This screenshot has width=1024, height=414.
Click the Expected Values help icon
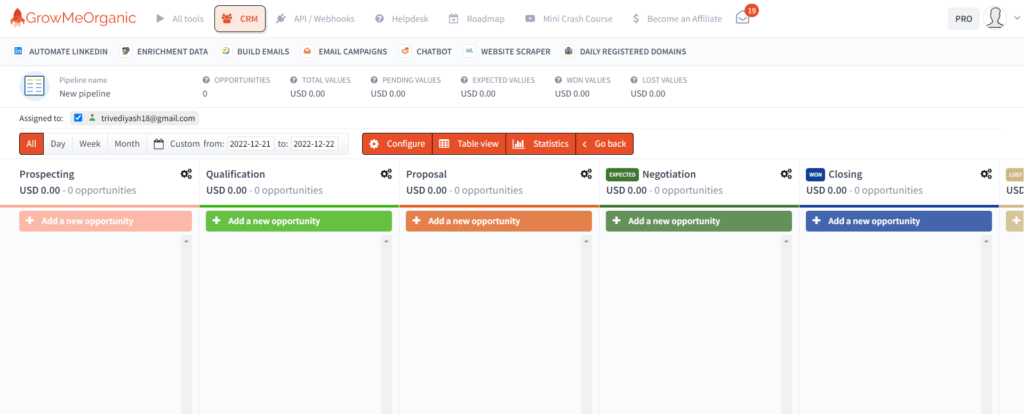point(464,80)
